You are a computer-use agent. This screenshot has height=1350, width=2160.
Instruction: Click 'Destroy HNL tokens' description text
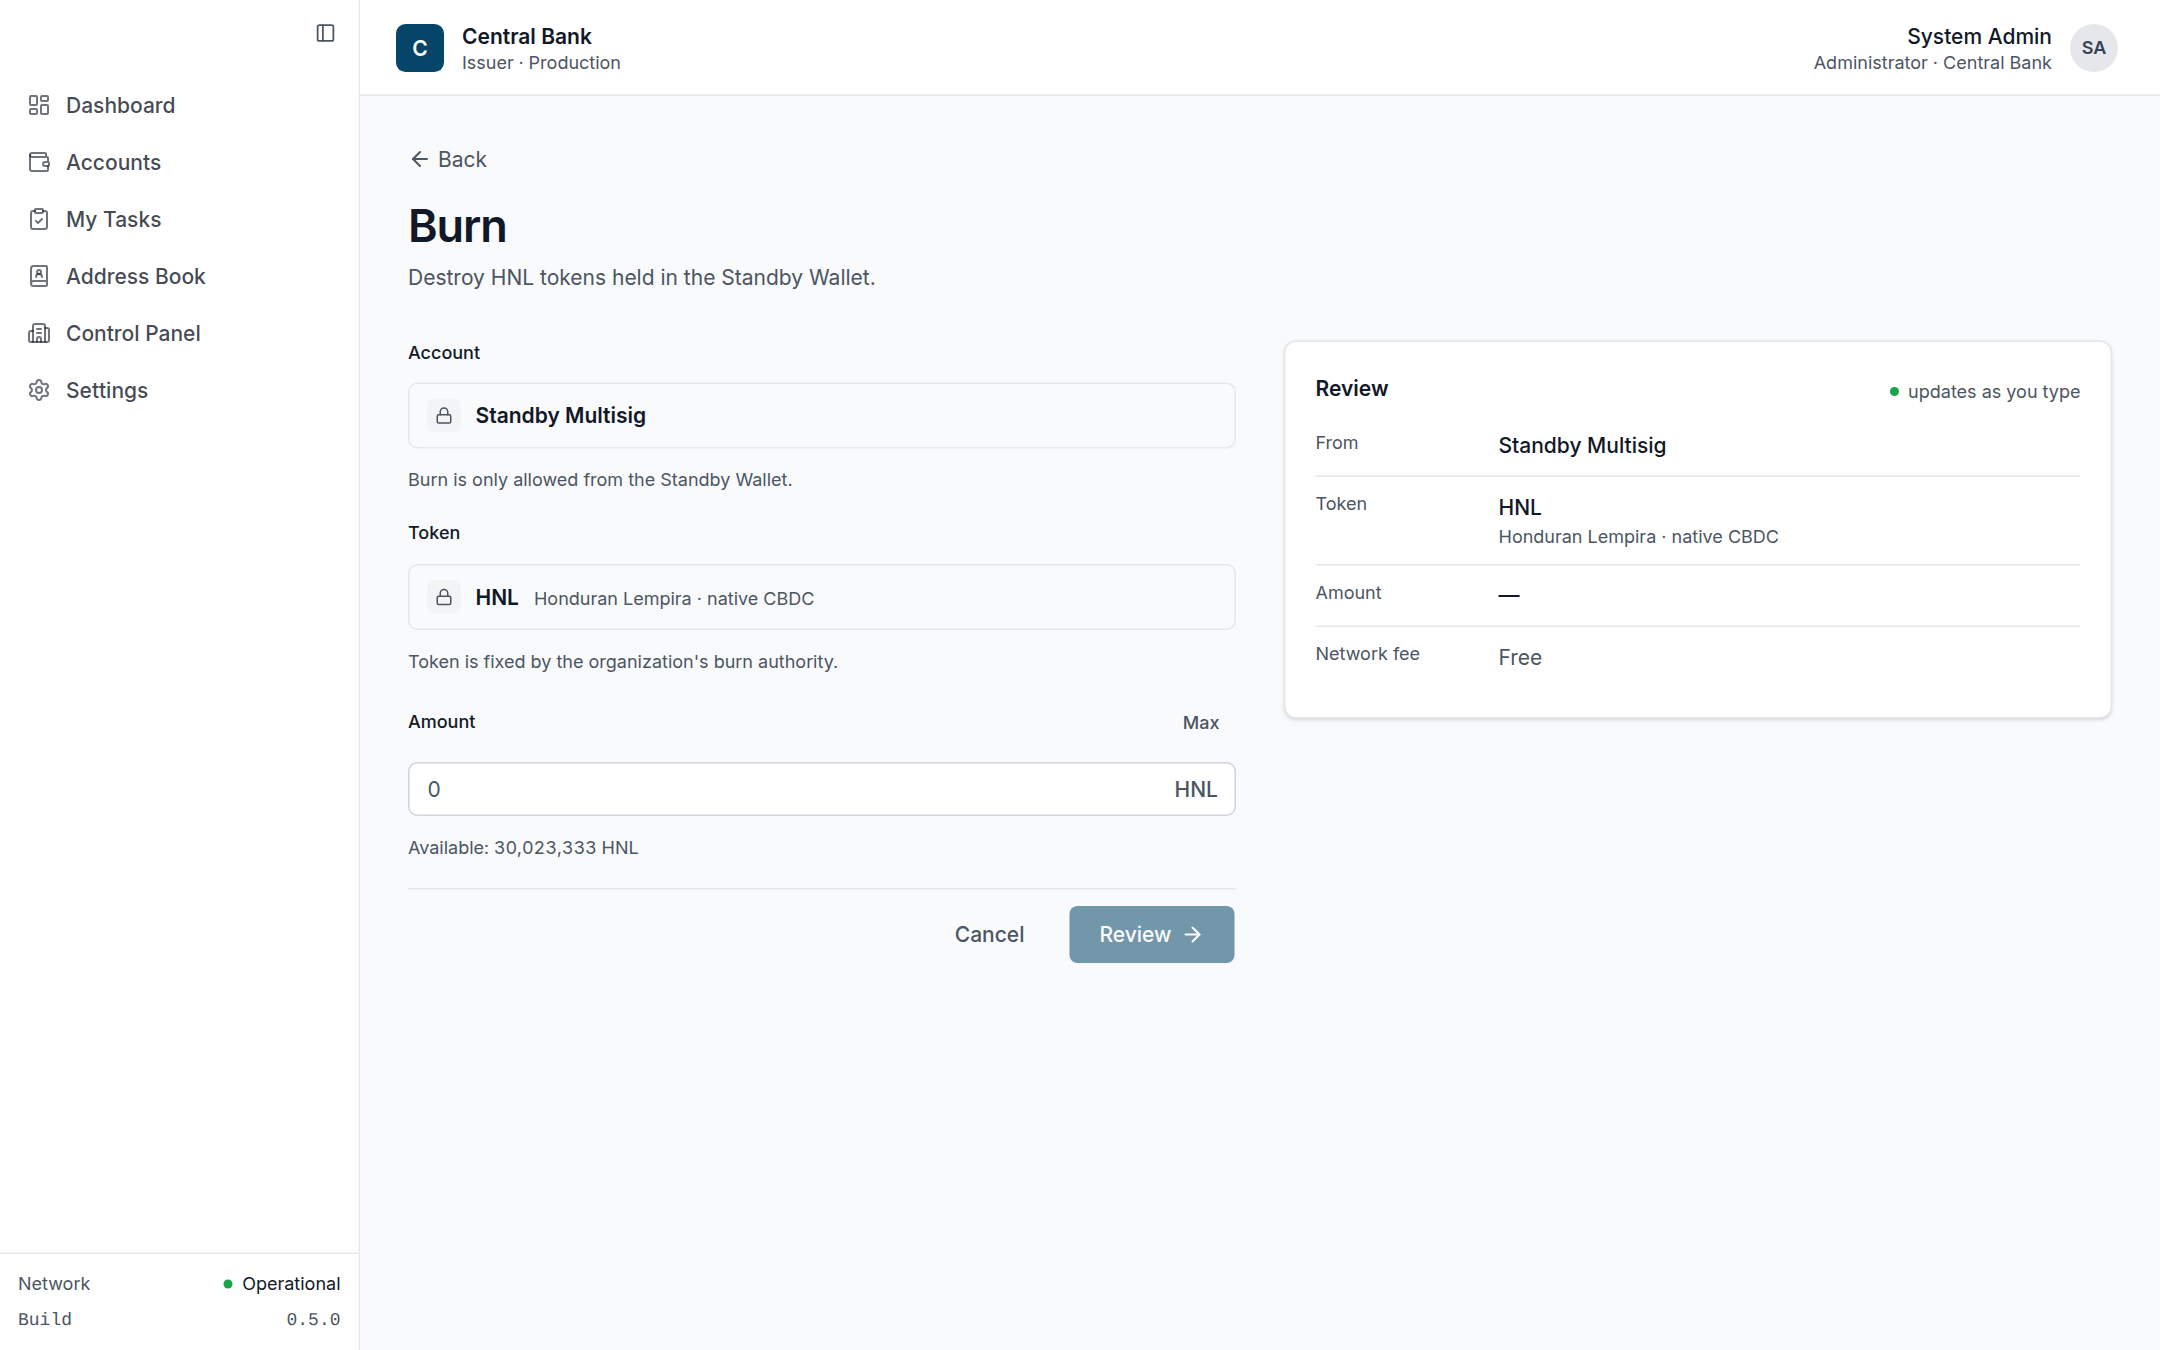(x=641, y=277)
